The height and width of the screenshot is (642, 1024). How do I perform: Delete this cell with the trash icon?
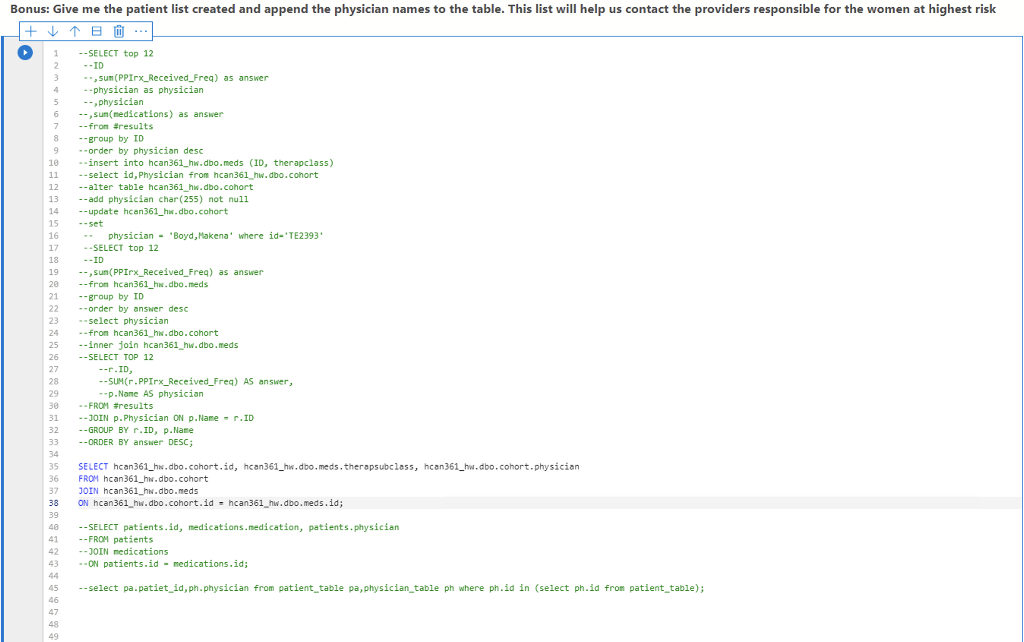point(119,31)
